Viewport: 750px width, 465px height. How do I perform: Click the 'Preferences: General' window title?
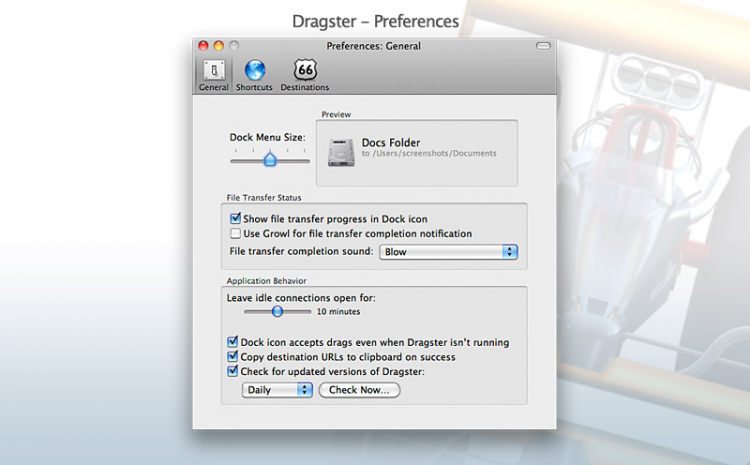click(374, 46)
